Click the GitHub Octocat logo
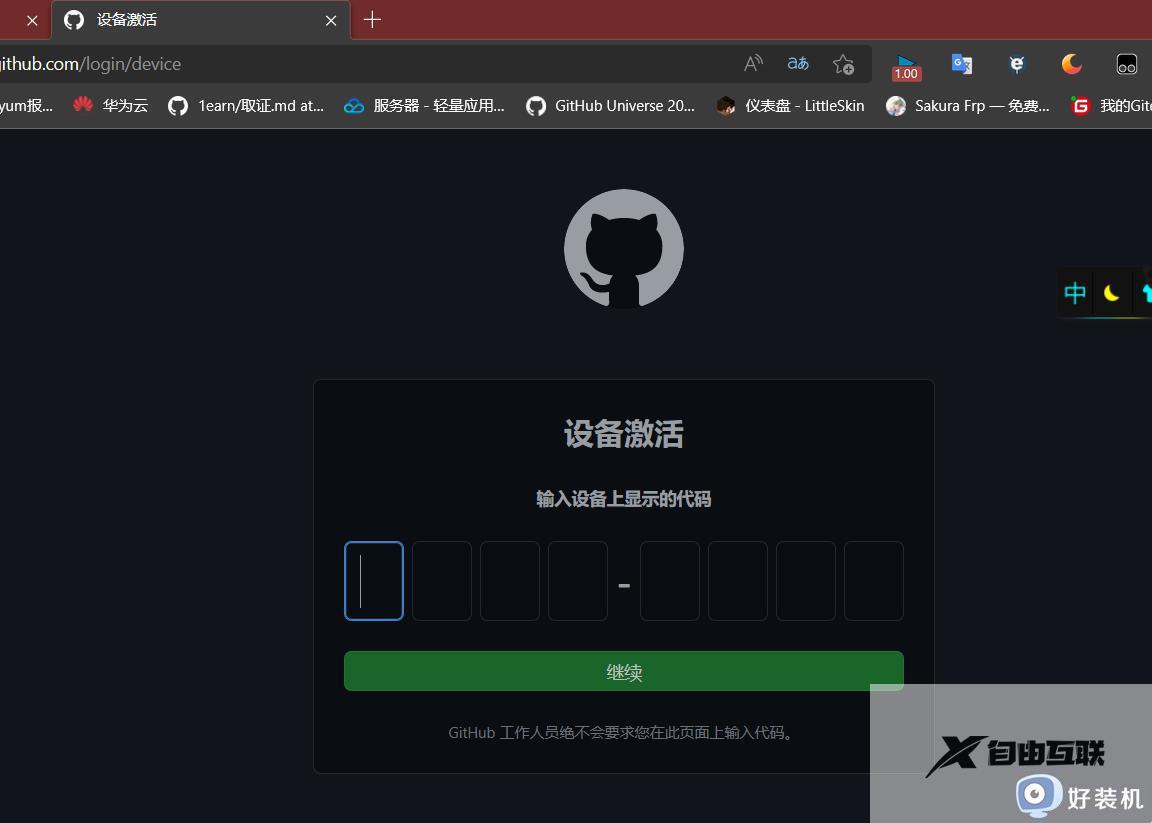 (623, 248)
